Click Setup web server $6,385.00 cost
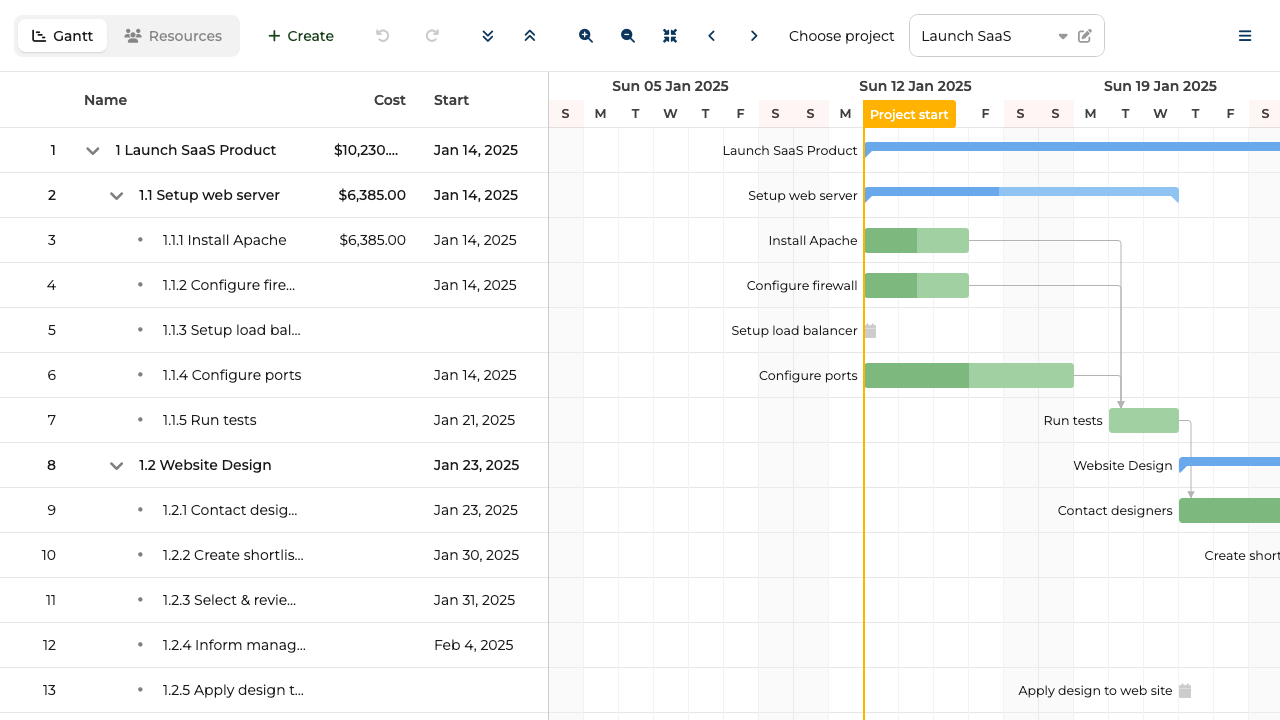Image resolution: width=1280 pixels, height=720 pixels. click(372, 195)
